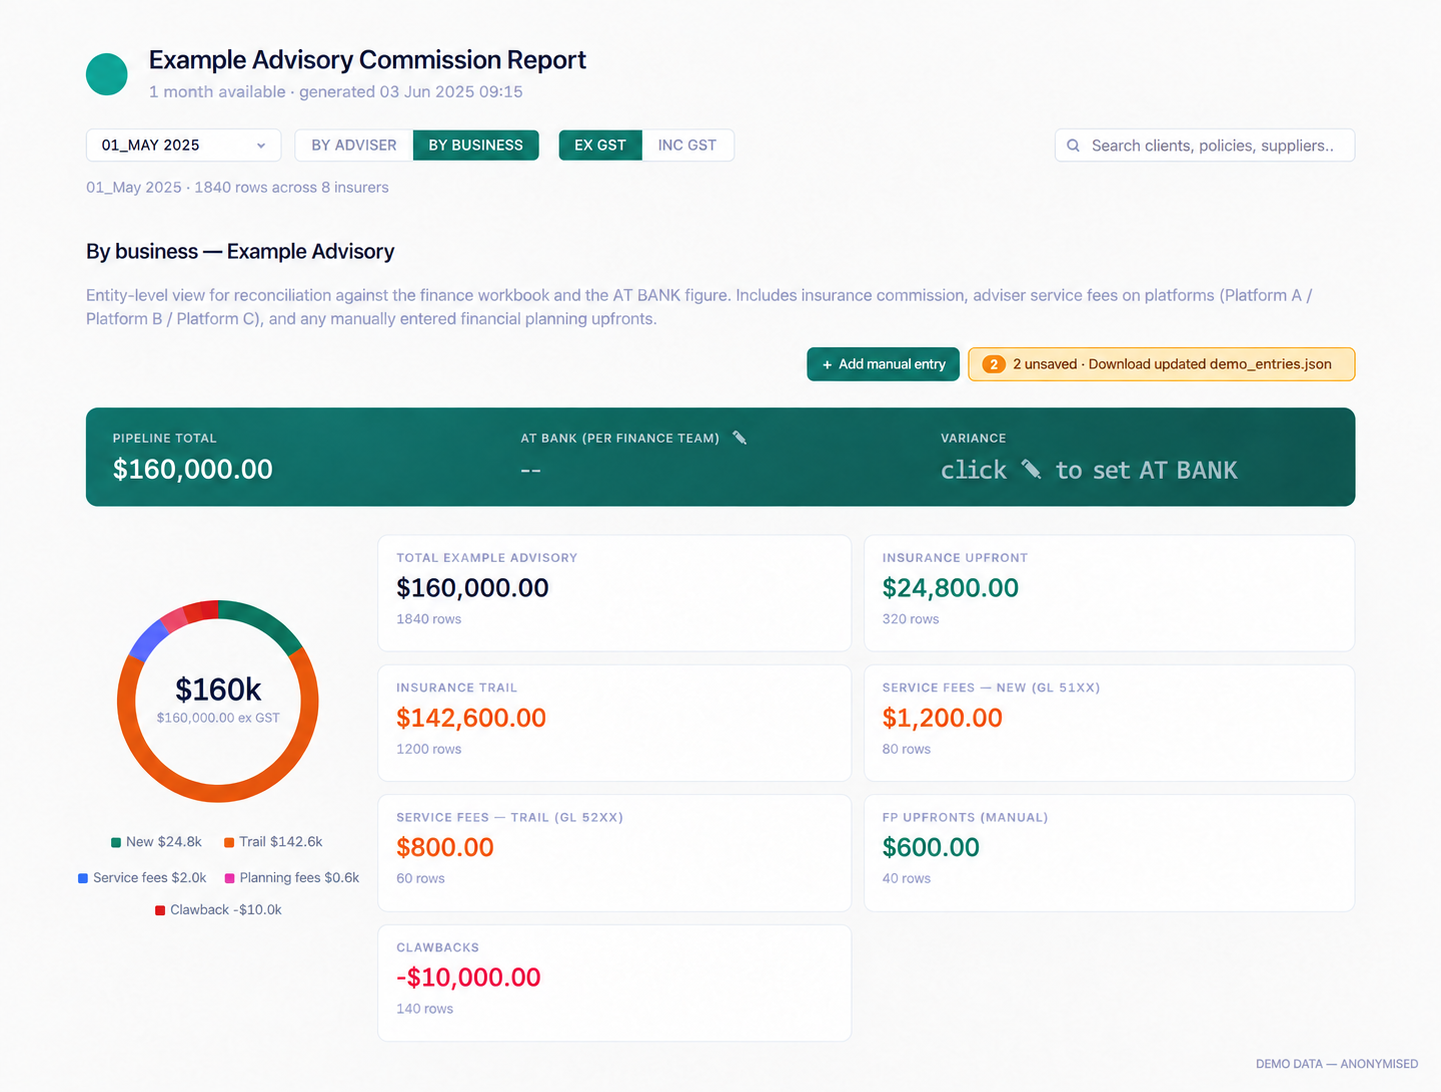This screenshot has height=1092, width=1441.
Task: Click the Insurance Trail amount $142,600.00
Action: [471, 718]
